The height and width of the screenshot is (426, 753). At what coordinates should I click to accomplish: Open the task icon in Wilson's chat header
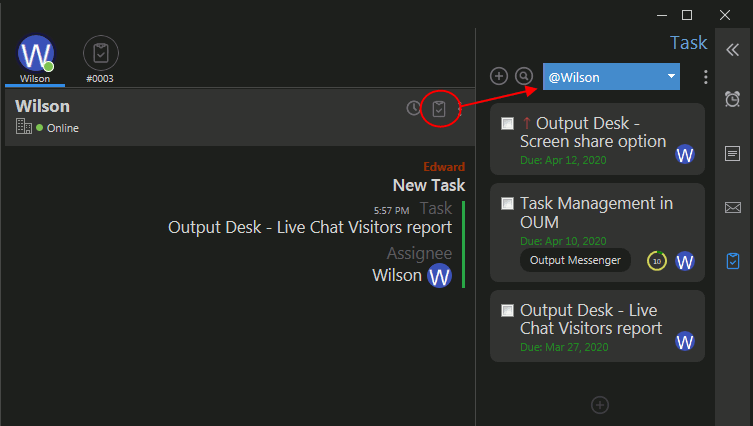tap(439, 109)
